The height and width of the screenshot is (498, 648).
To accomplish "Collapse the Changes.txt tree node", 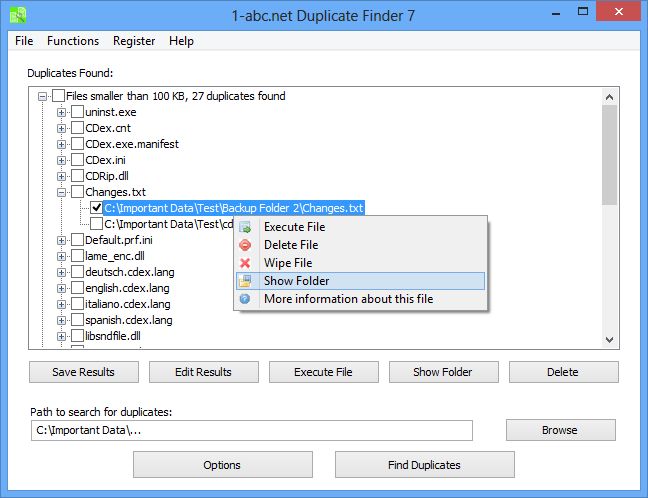I will point(62,192).
